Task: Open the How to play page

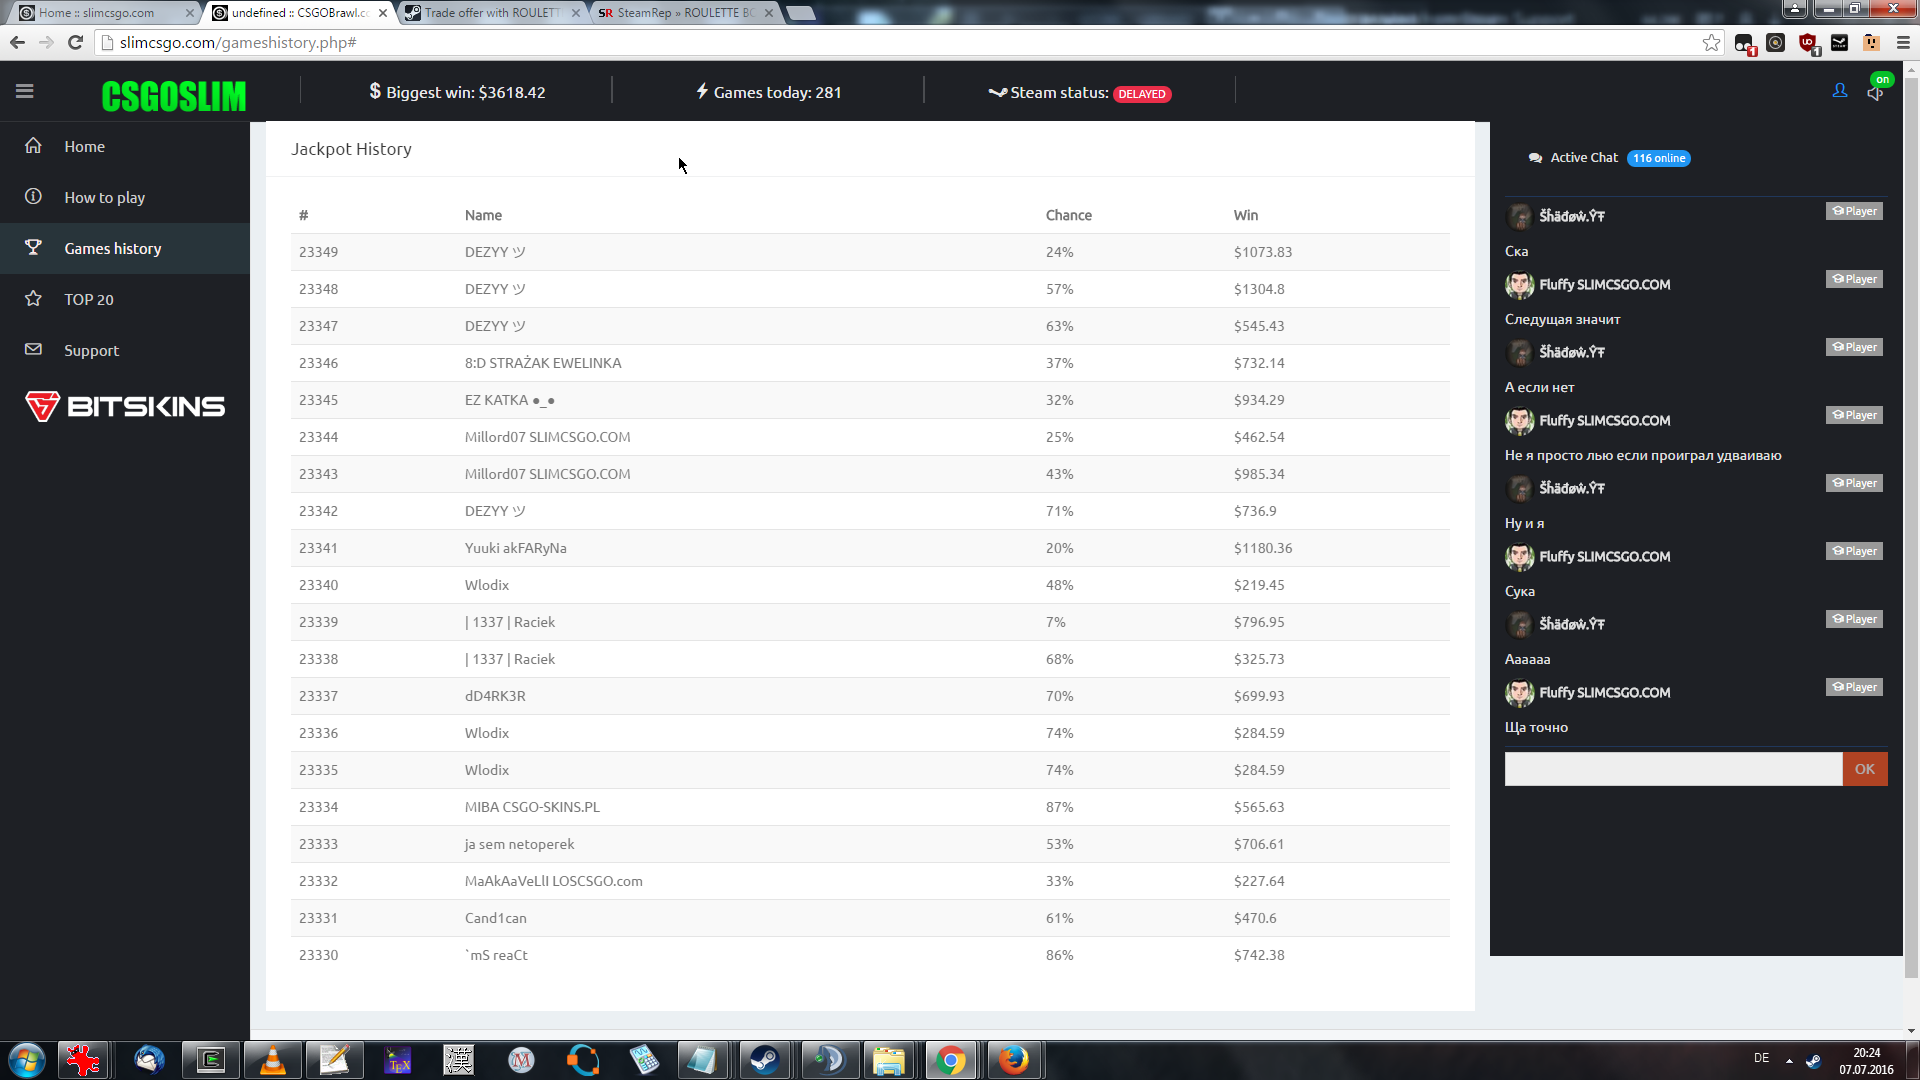Action: (x=104, y=198)
